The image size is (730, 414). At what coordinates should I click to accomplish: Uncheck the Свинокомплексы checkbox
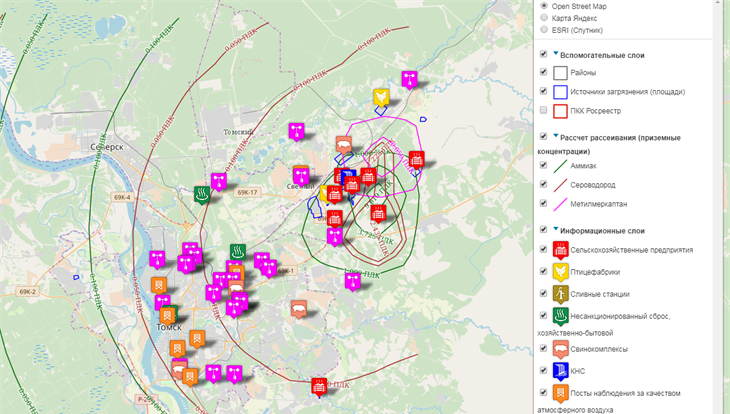(x=543, y=348)
